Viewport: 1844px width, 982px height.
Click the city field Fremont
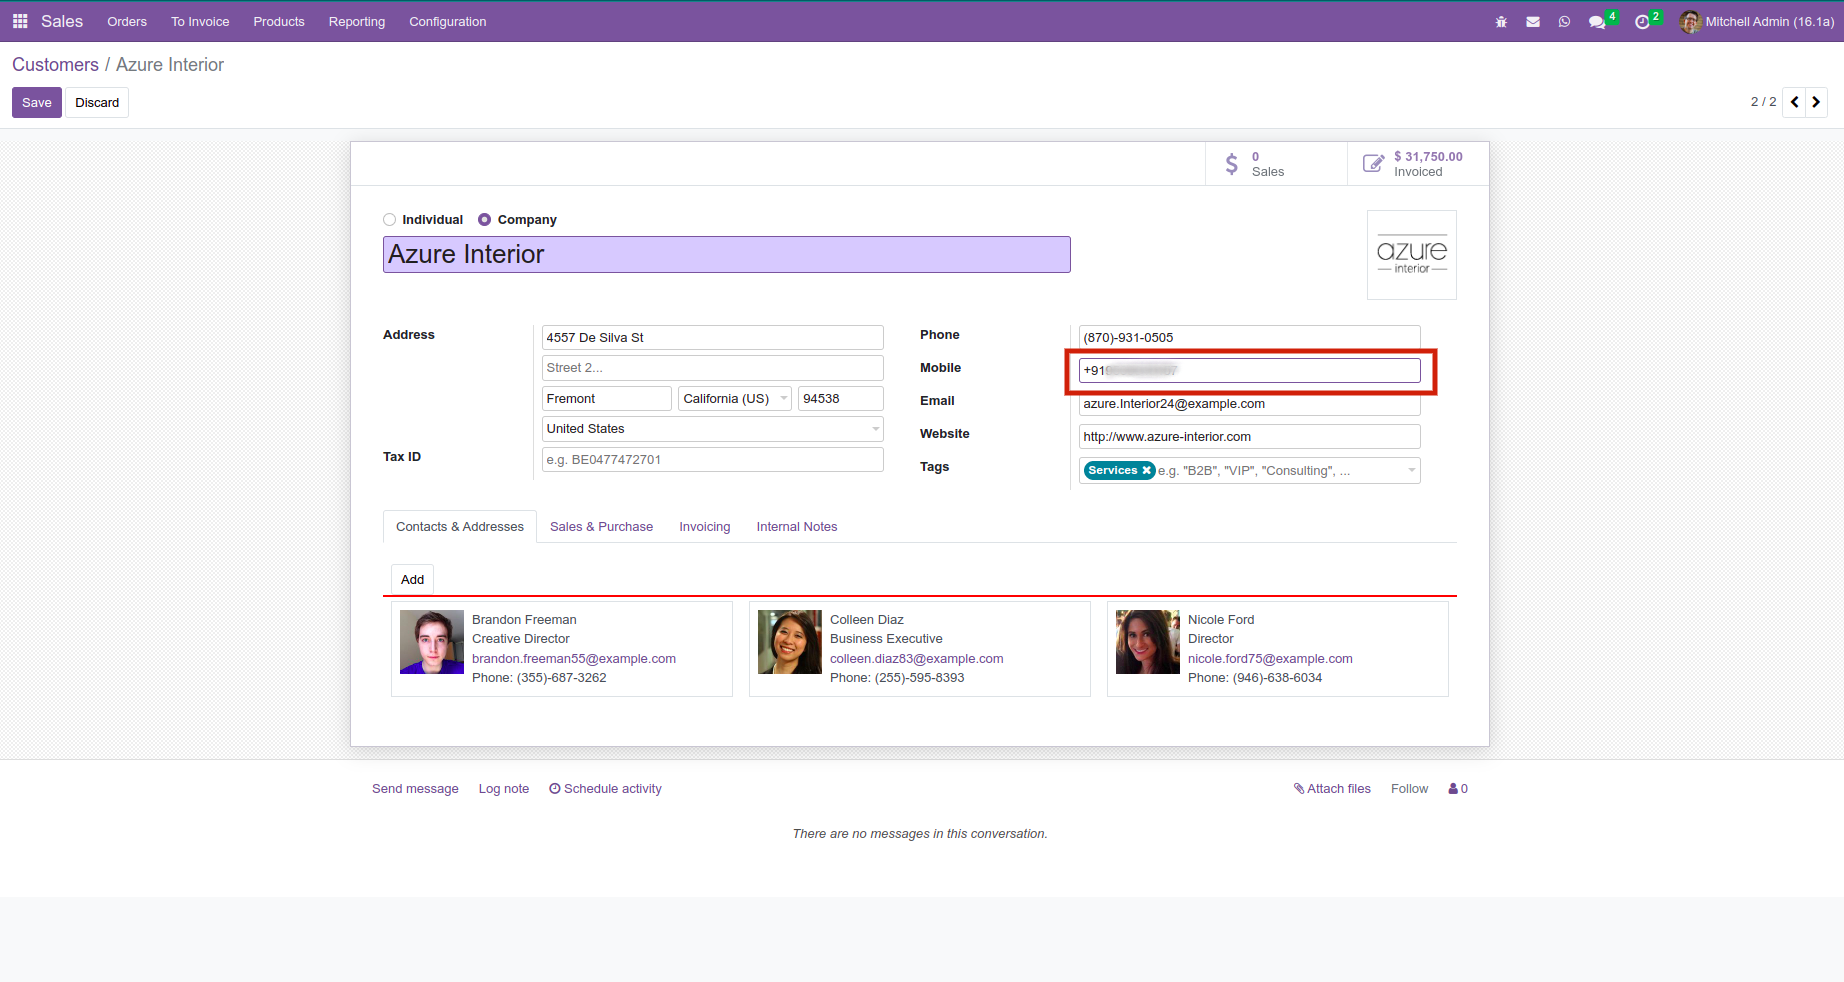(607, 399)
